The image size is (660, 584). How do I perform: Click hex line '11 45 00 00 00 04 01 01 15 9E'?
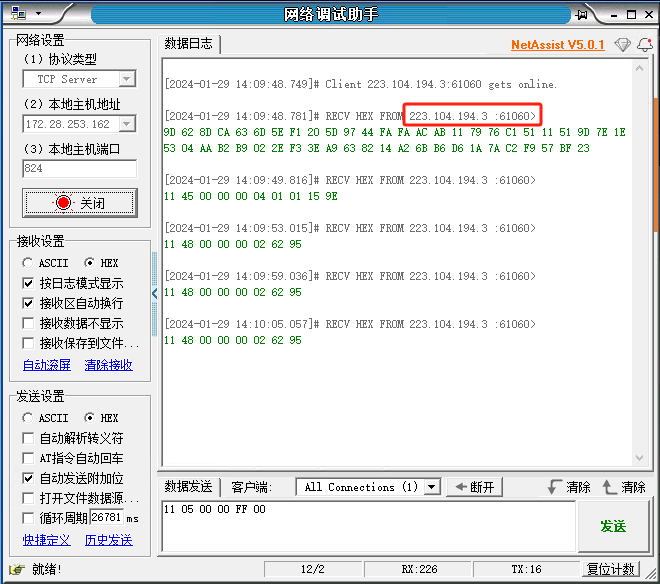(x=250, y=196)
